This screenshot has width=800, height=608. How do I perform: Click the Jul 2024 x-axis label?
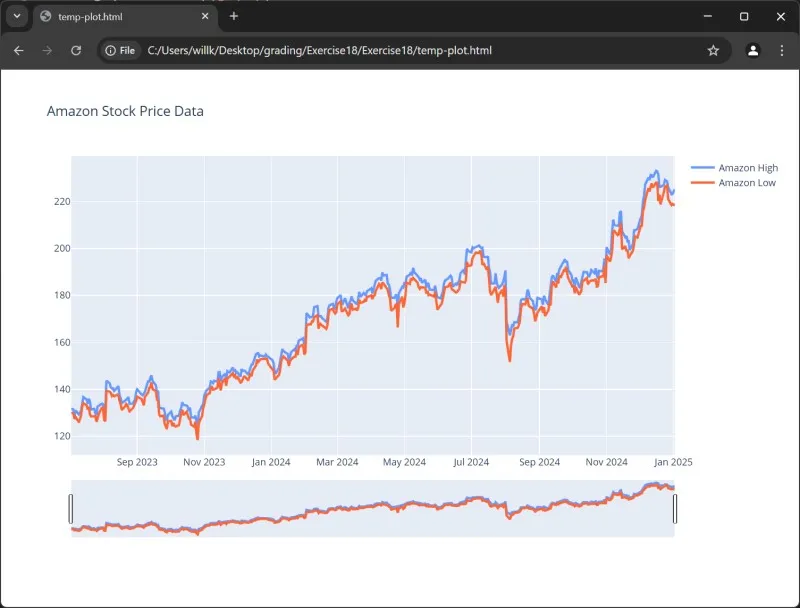471,462
